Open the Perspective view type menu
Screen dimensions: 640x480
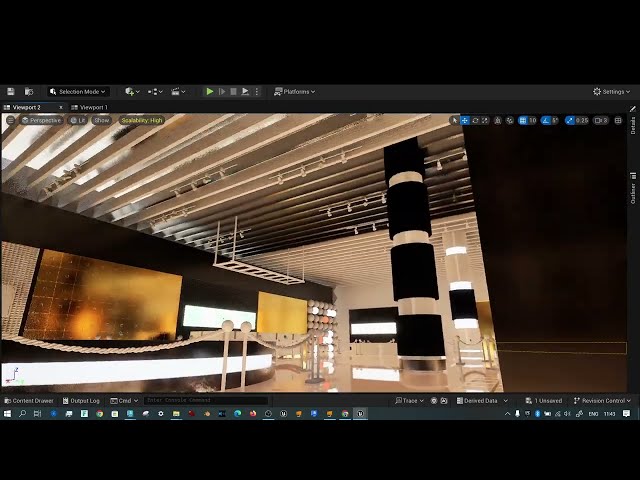[x=42, y=120]
